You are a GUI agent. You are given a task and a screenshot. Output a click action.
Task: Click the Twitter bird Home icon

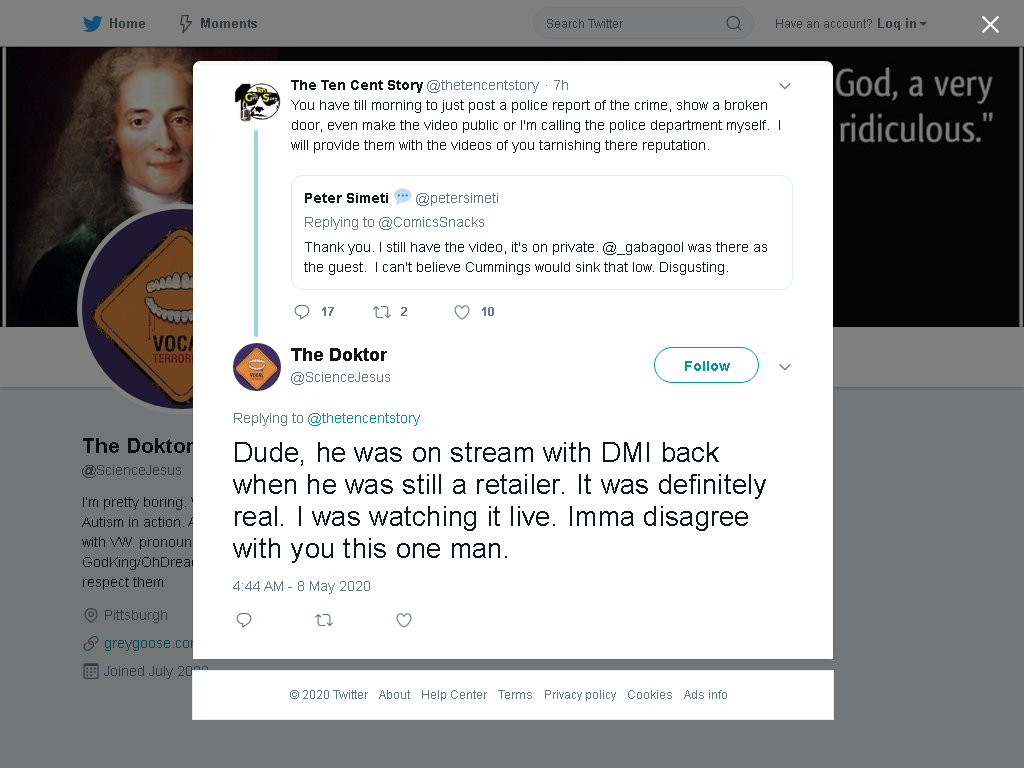[92, 24]
